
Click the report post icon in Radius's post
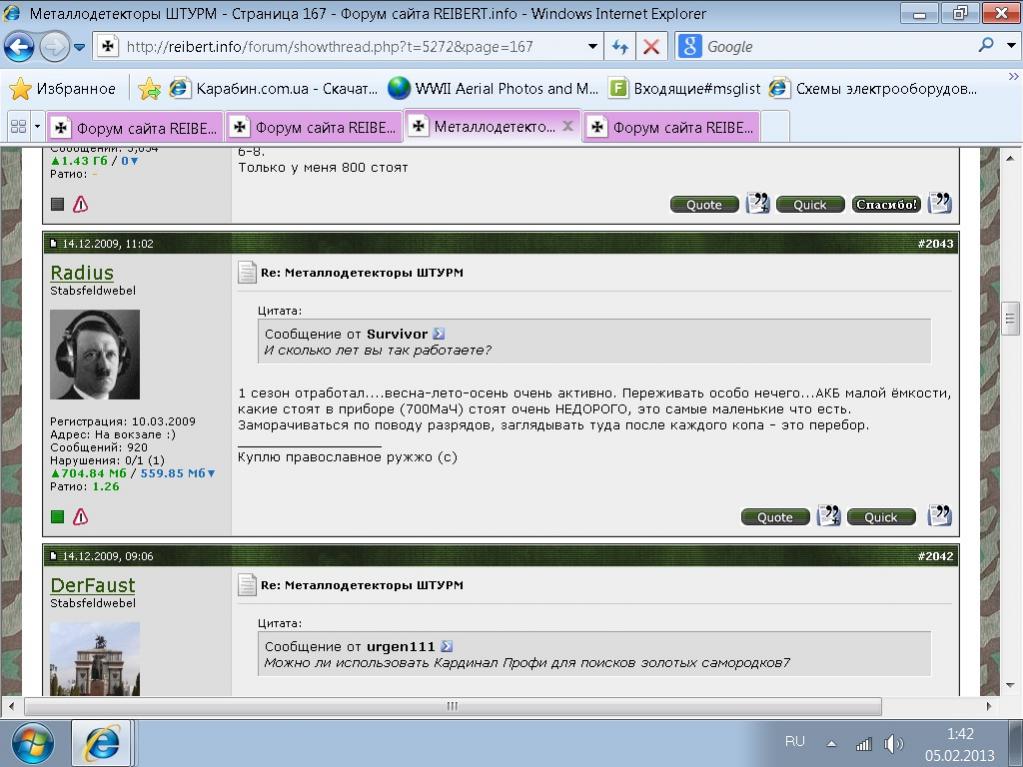(x=80, y=517)
